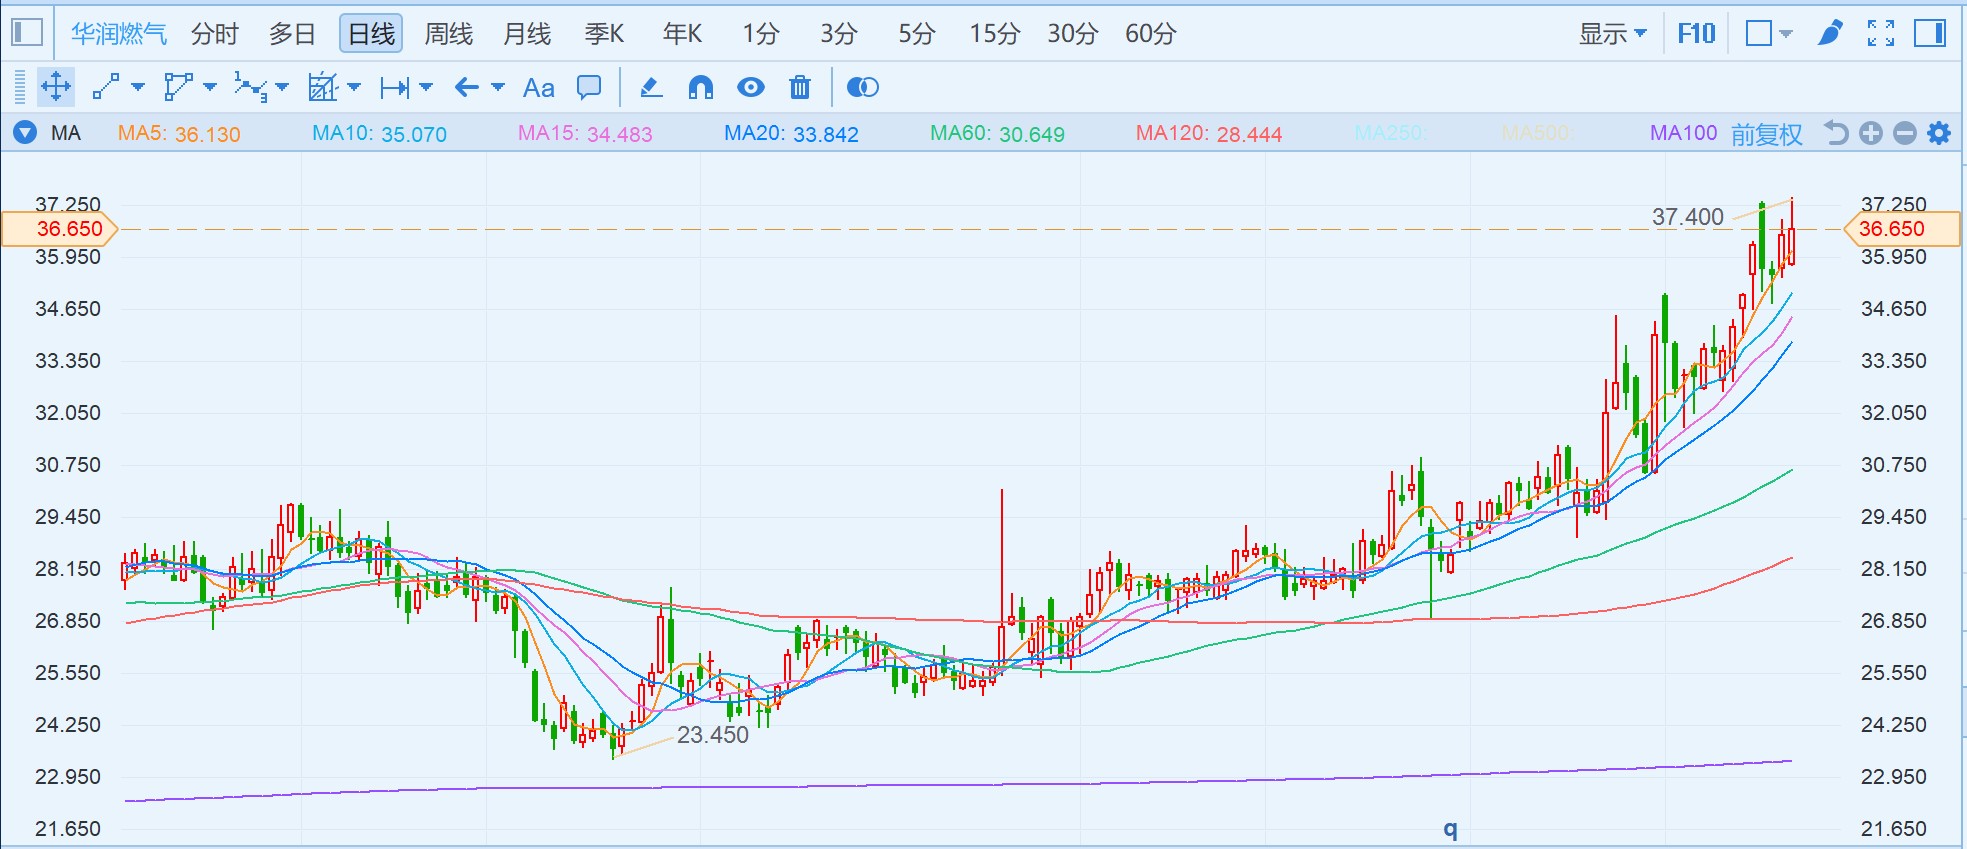Viewport: 1967px width, 849px height.
Task: Open the paintbrush skin/theme tool
Action: (x=1830, y=33)
